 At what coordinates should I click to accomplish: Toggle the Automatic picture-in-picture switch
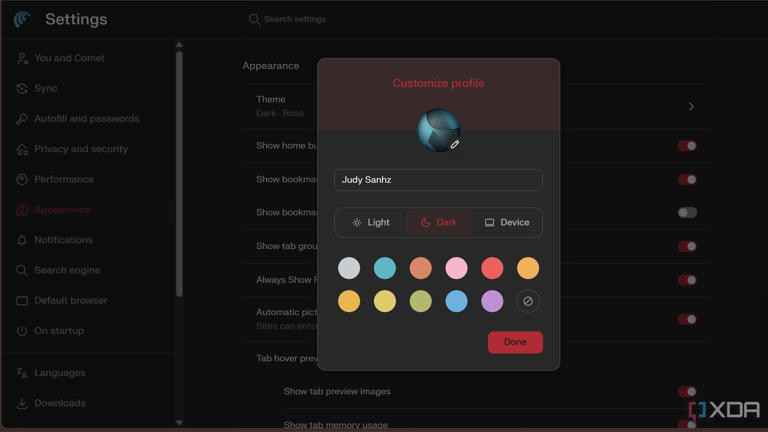[687, 319]
